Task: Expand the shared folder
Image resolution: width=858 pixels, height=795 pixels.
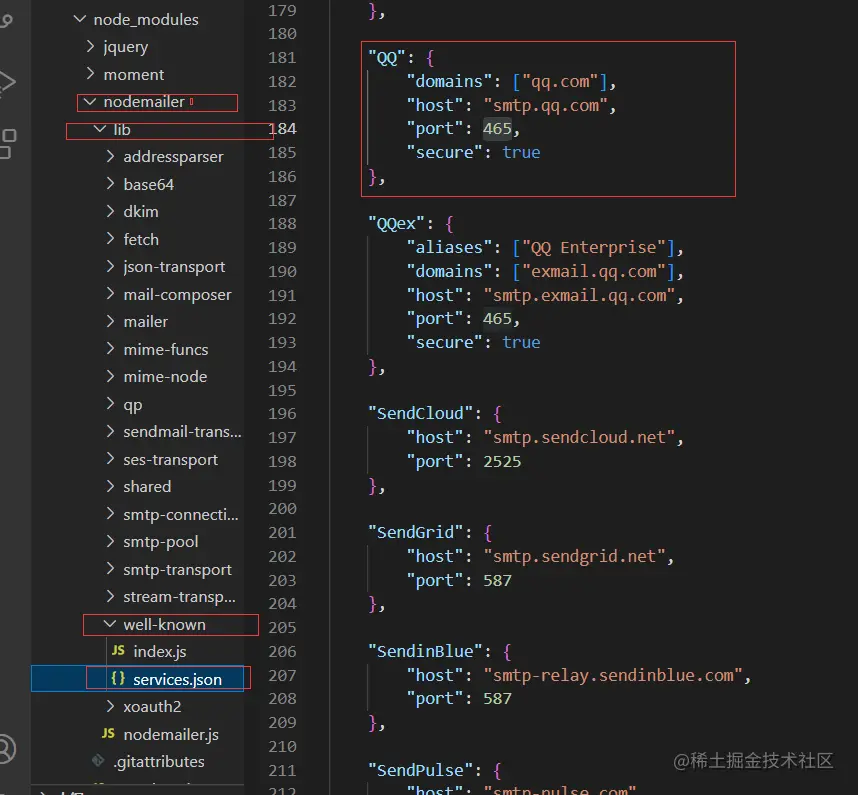Action: pos(110,486)
